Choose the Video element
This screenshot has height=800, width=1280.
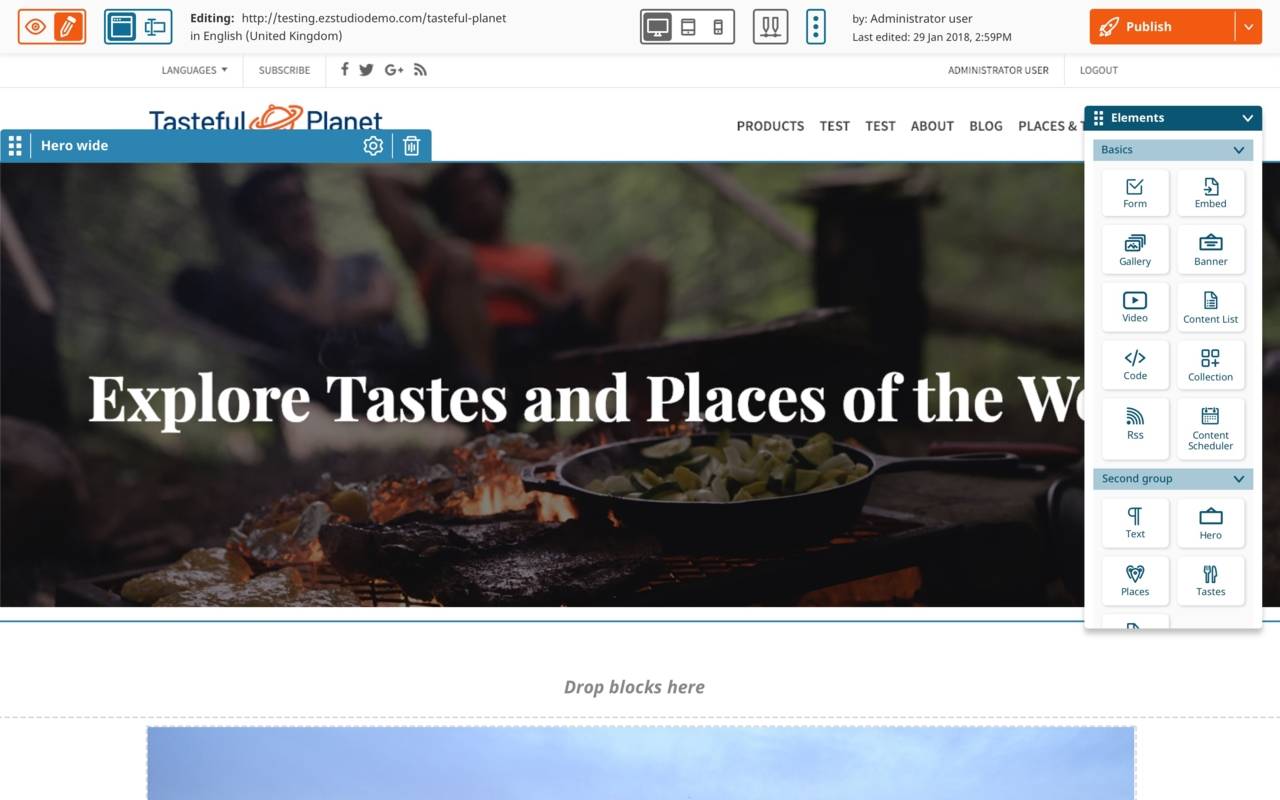pyautogui.click(x=1135, y=307)
